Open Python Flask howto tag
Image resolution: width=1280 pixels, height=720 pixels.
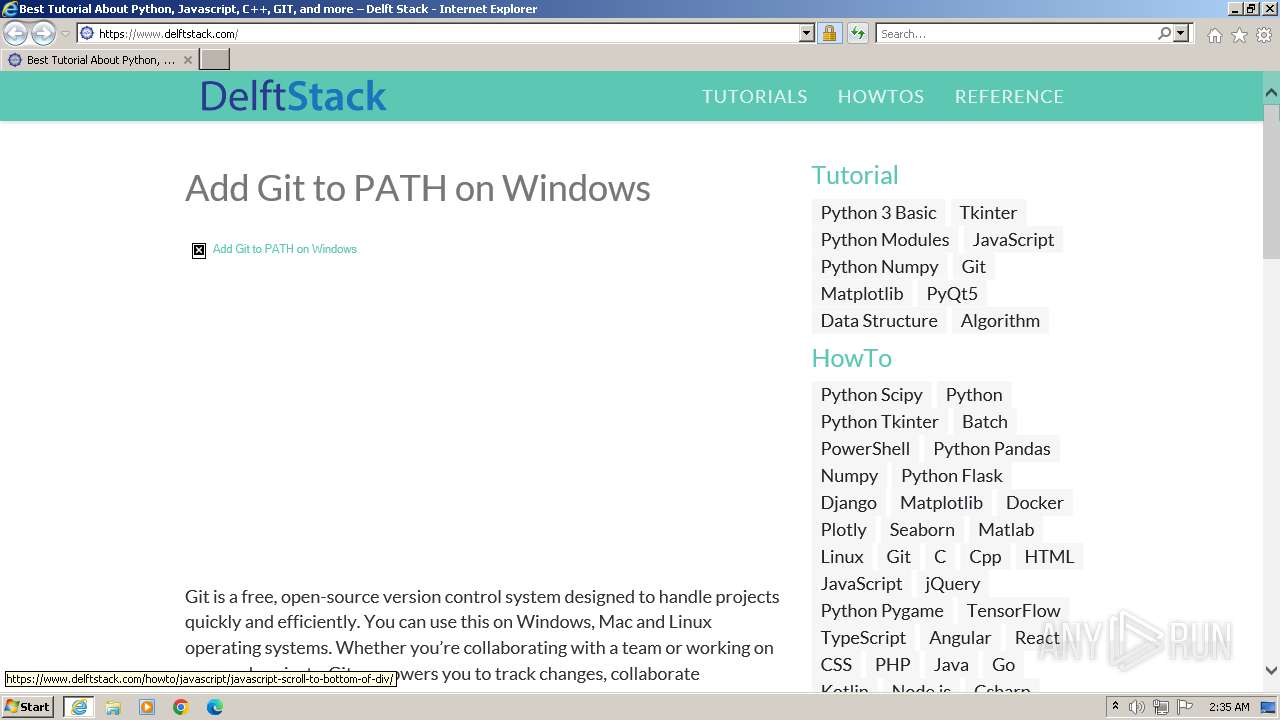click(x=952, y=475)
